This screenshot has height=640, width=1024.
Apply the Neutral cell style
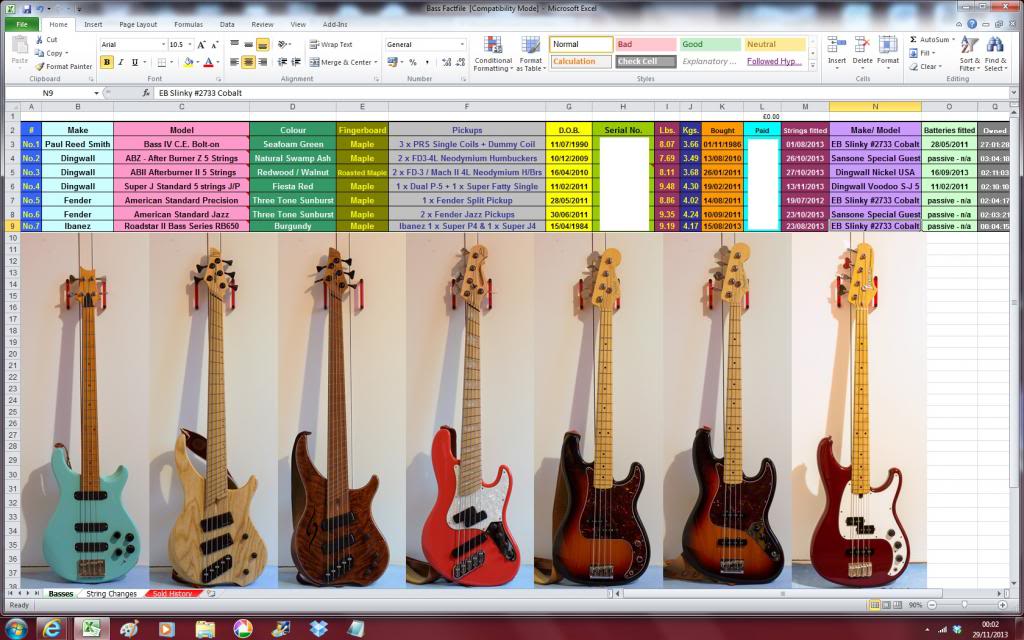click(775, 44)
